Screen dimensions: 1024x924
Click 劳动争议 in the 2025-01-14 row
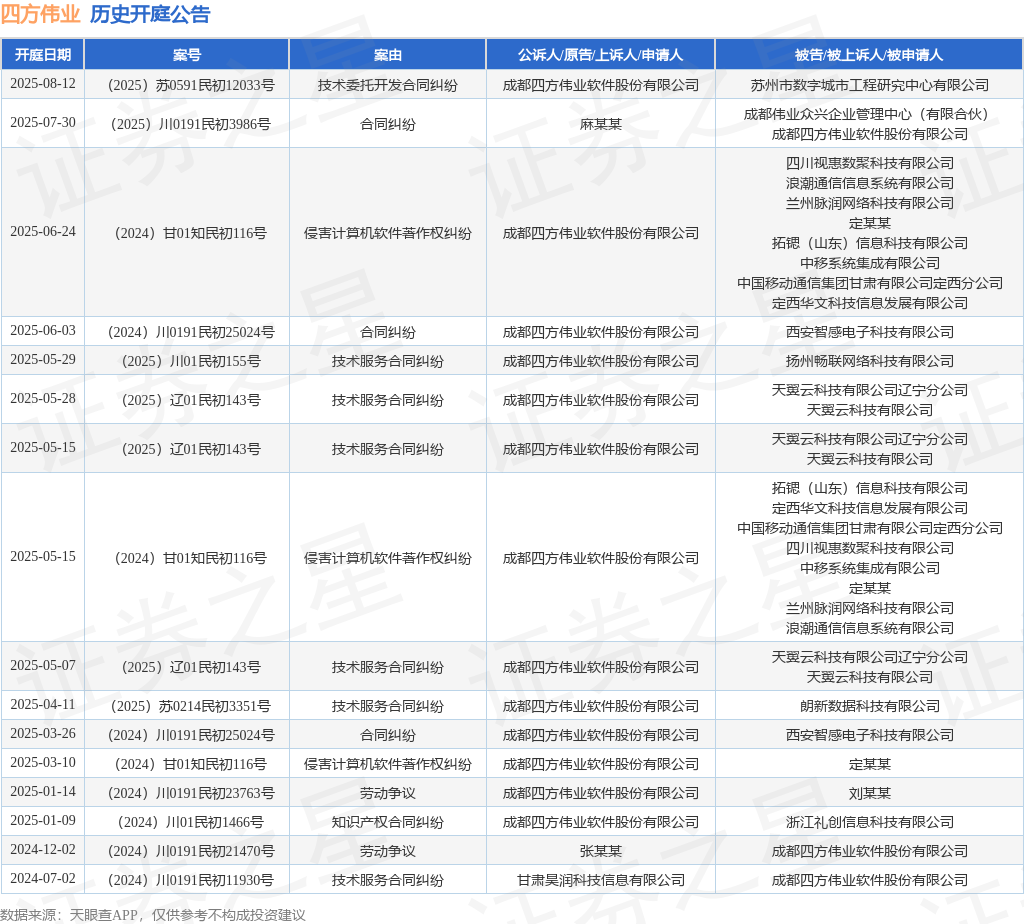[388, 793]
